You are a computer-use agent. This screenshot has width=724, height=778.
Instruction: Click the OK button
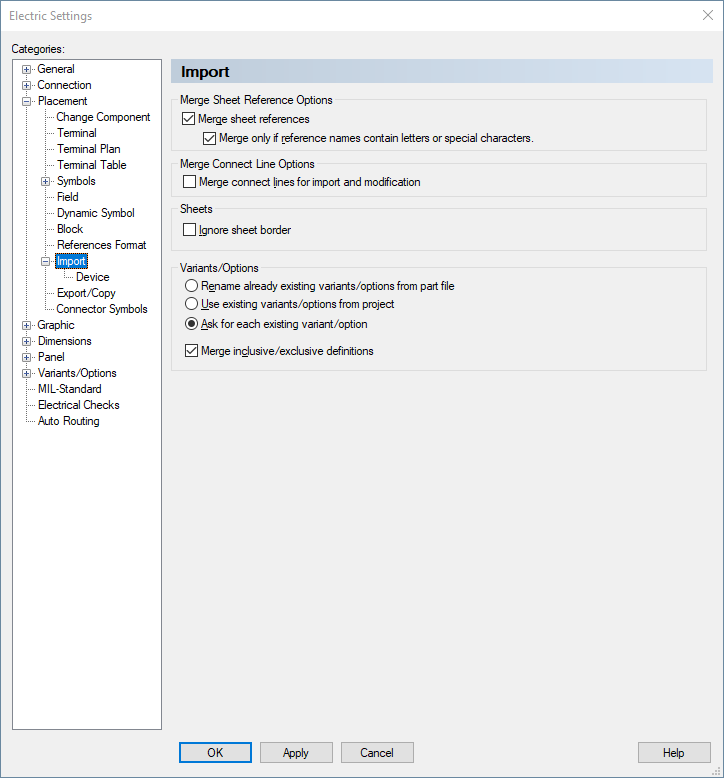pos(215,753)
